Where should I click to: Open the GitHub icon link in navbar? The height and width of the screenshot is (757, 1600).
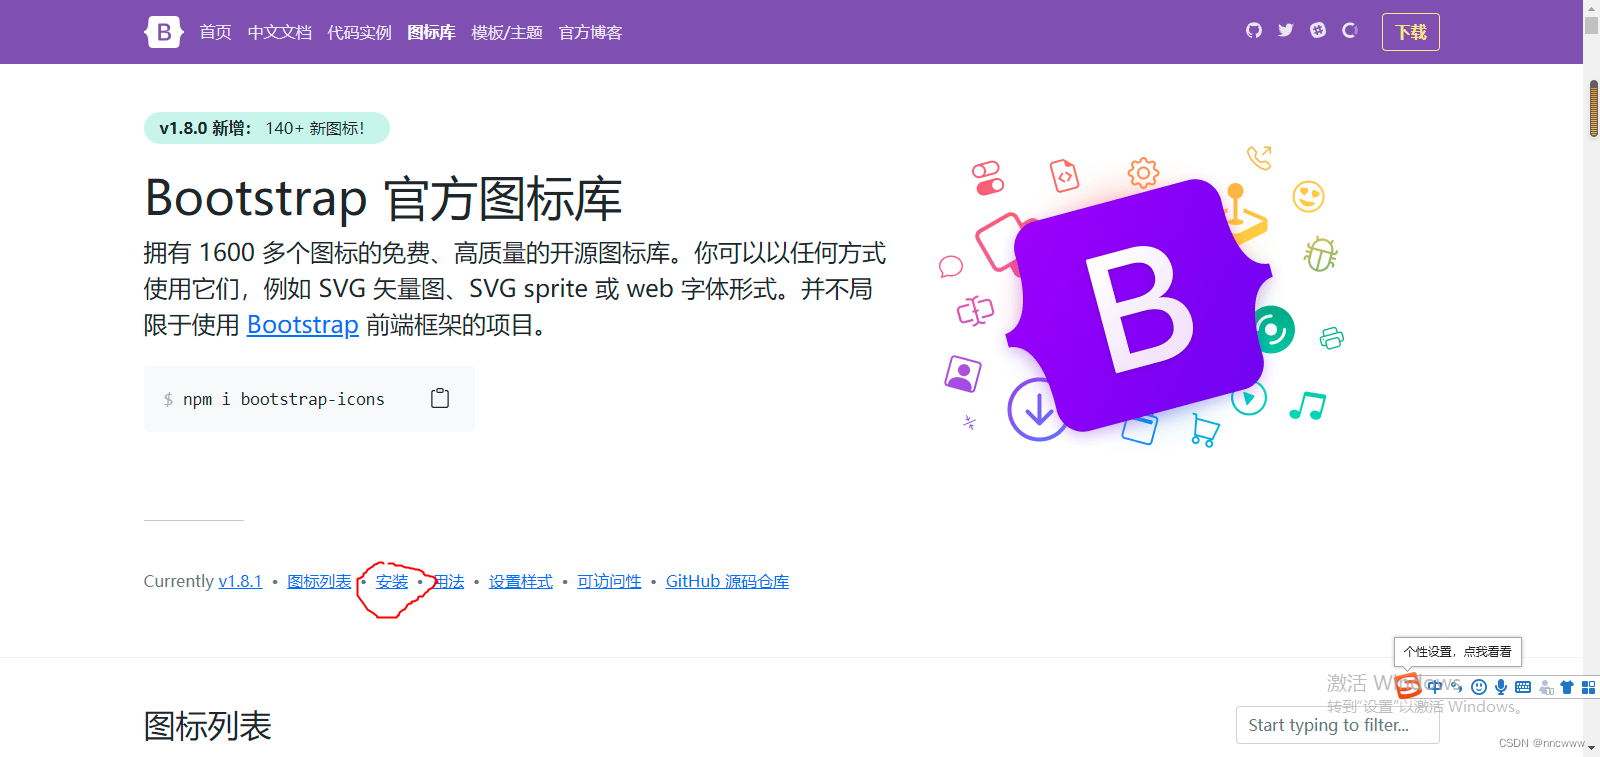click(1254, 30)
